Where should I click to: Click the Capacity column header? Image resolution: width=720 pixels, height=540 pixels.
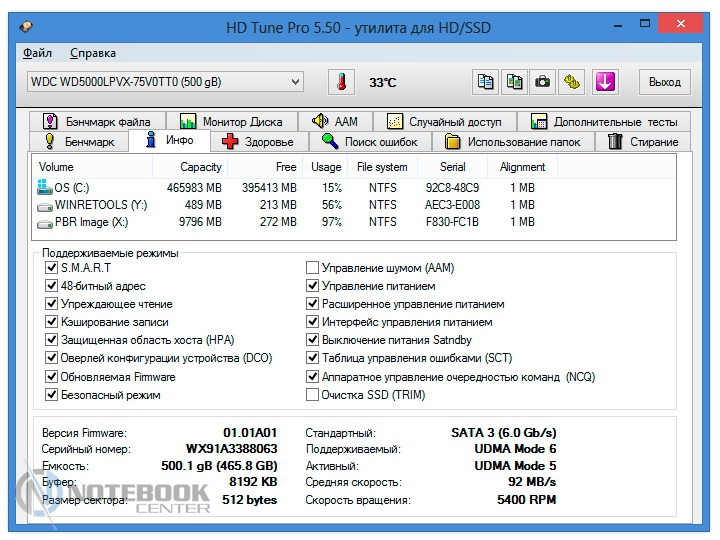[200, 167]
